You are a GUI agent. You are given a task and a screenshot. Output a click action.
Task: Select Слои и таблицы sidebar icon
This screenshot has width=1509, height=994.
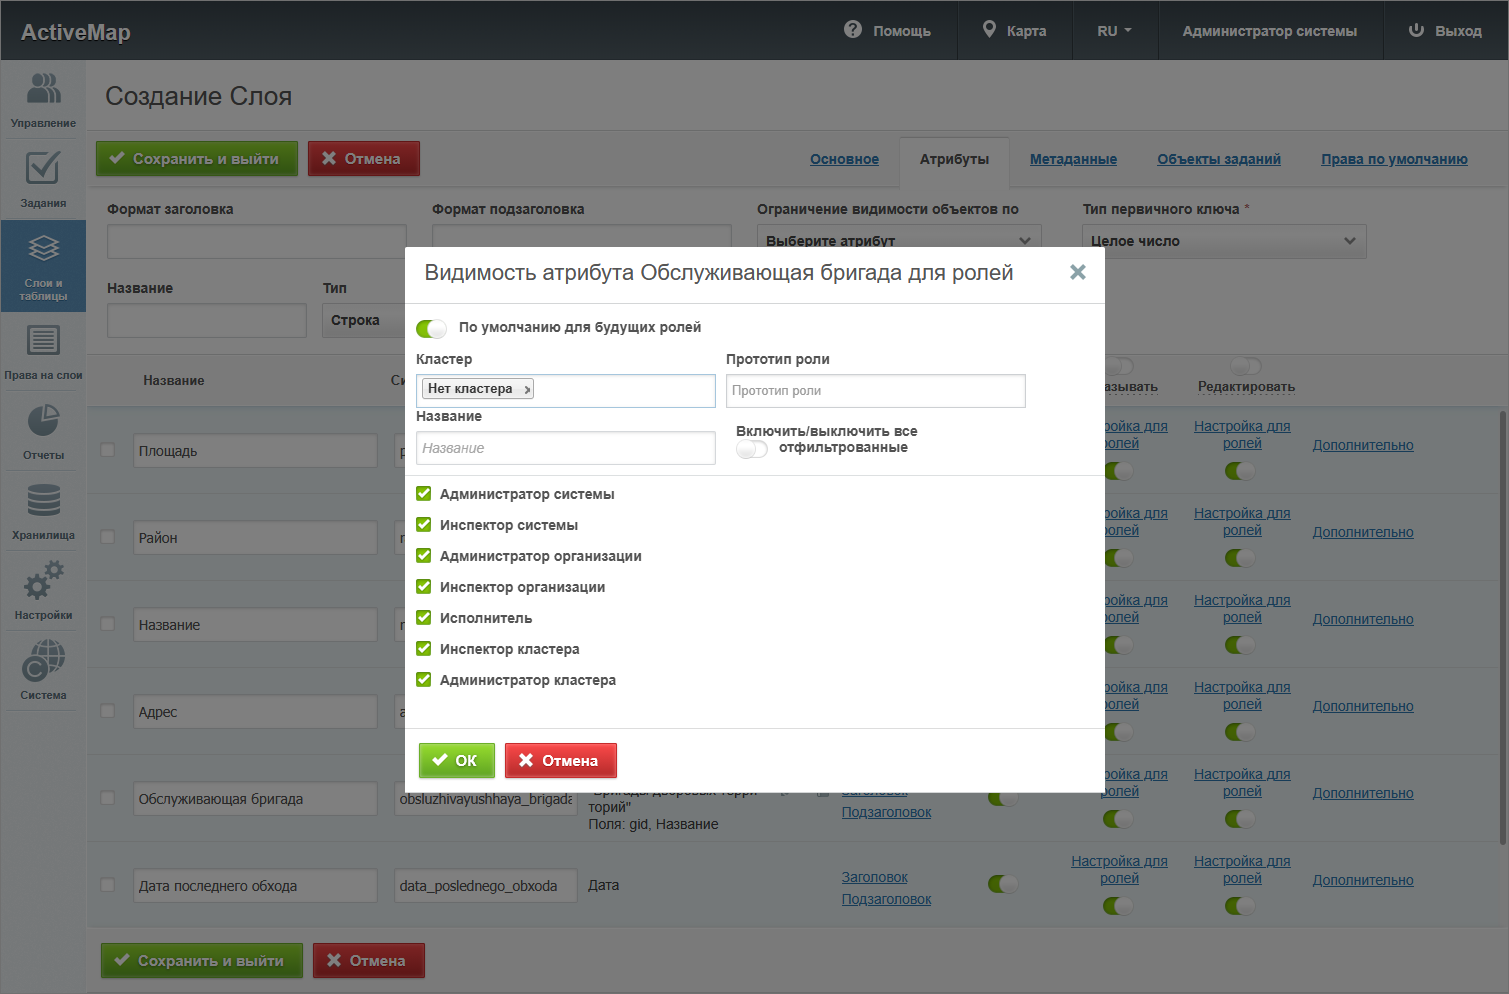43,266
